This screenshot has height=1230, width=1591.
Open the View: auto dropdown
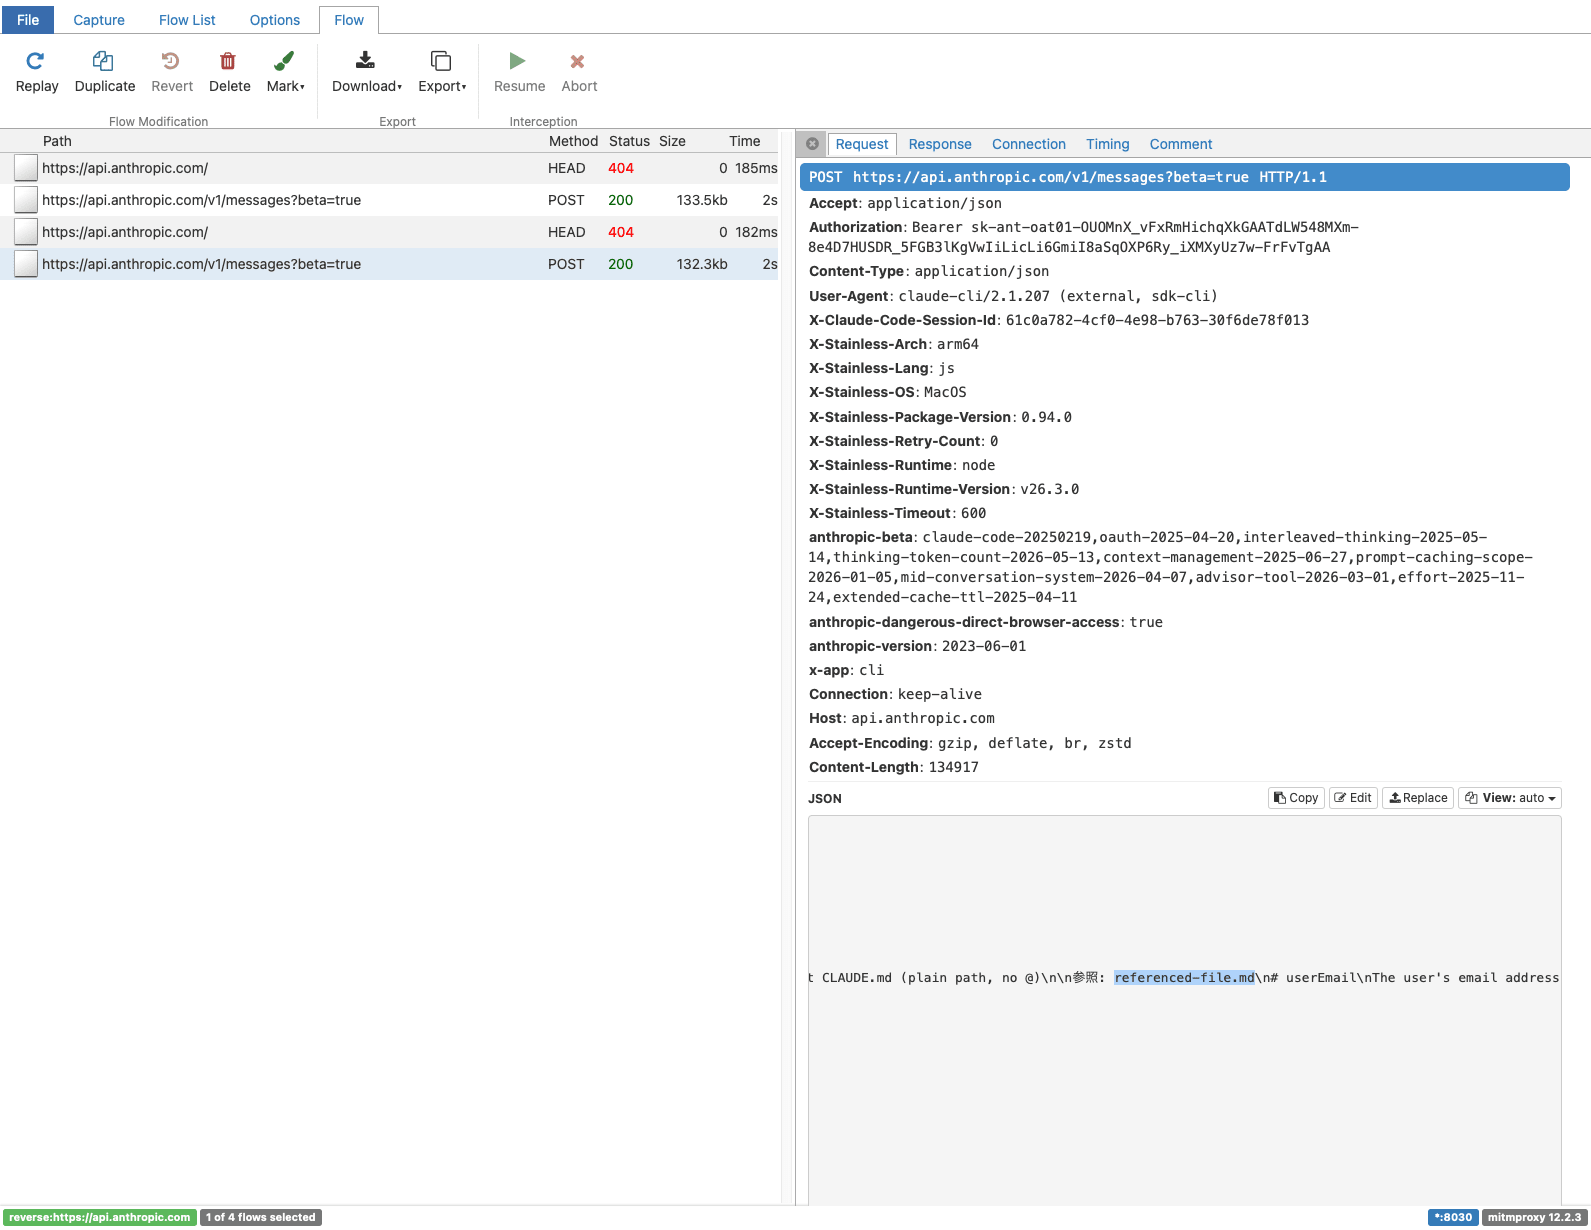1510,798
